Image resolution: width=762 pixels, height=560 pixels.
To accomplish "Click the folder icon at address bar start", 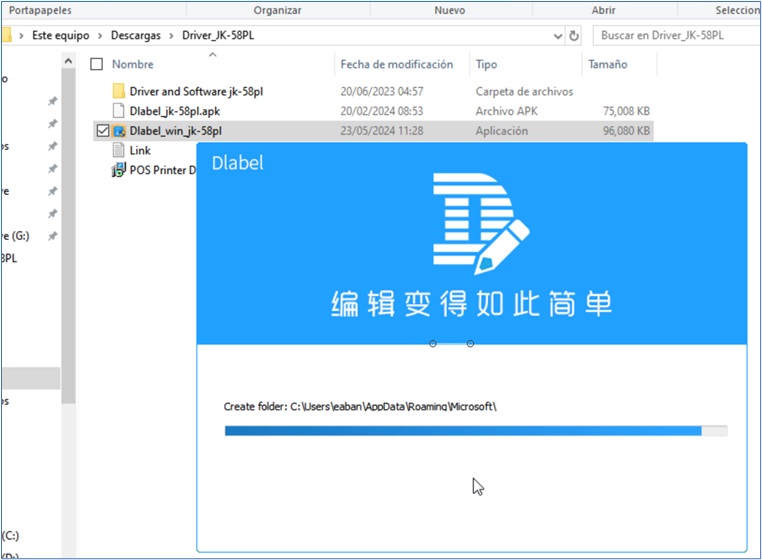I will pyautogui.click(x=6, y=35).
